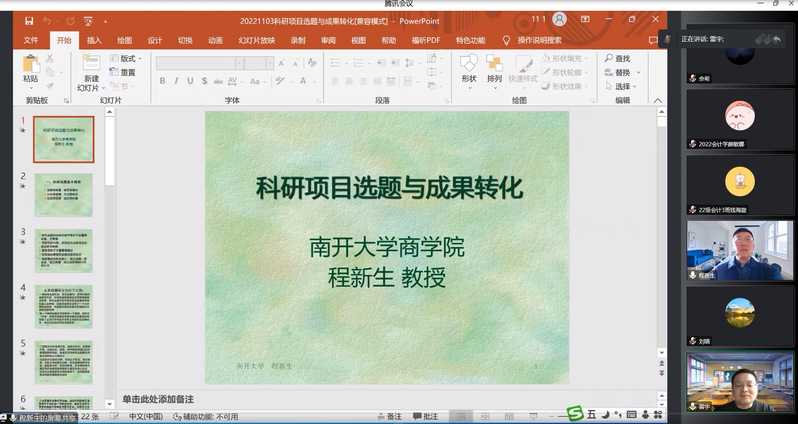Switch to the 插入 (Insert) tab

pyautogui.click(x=94, y=40)
